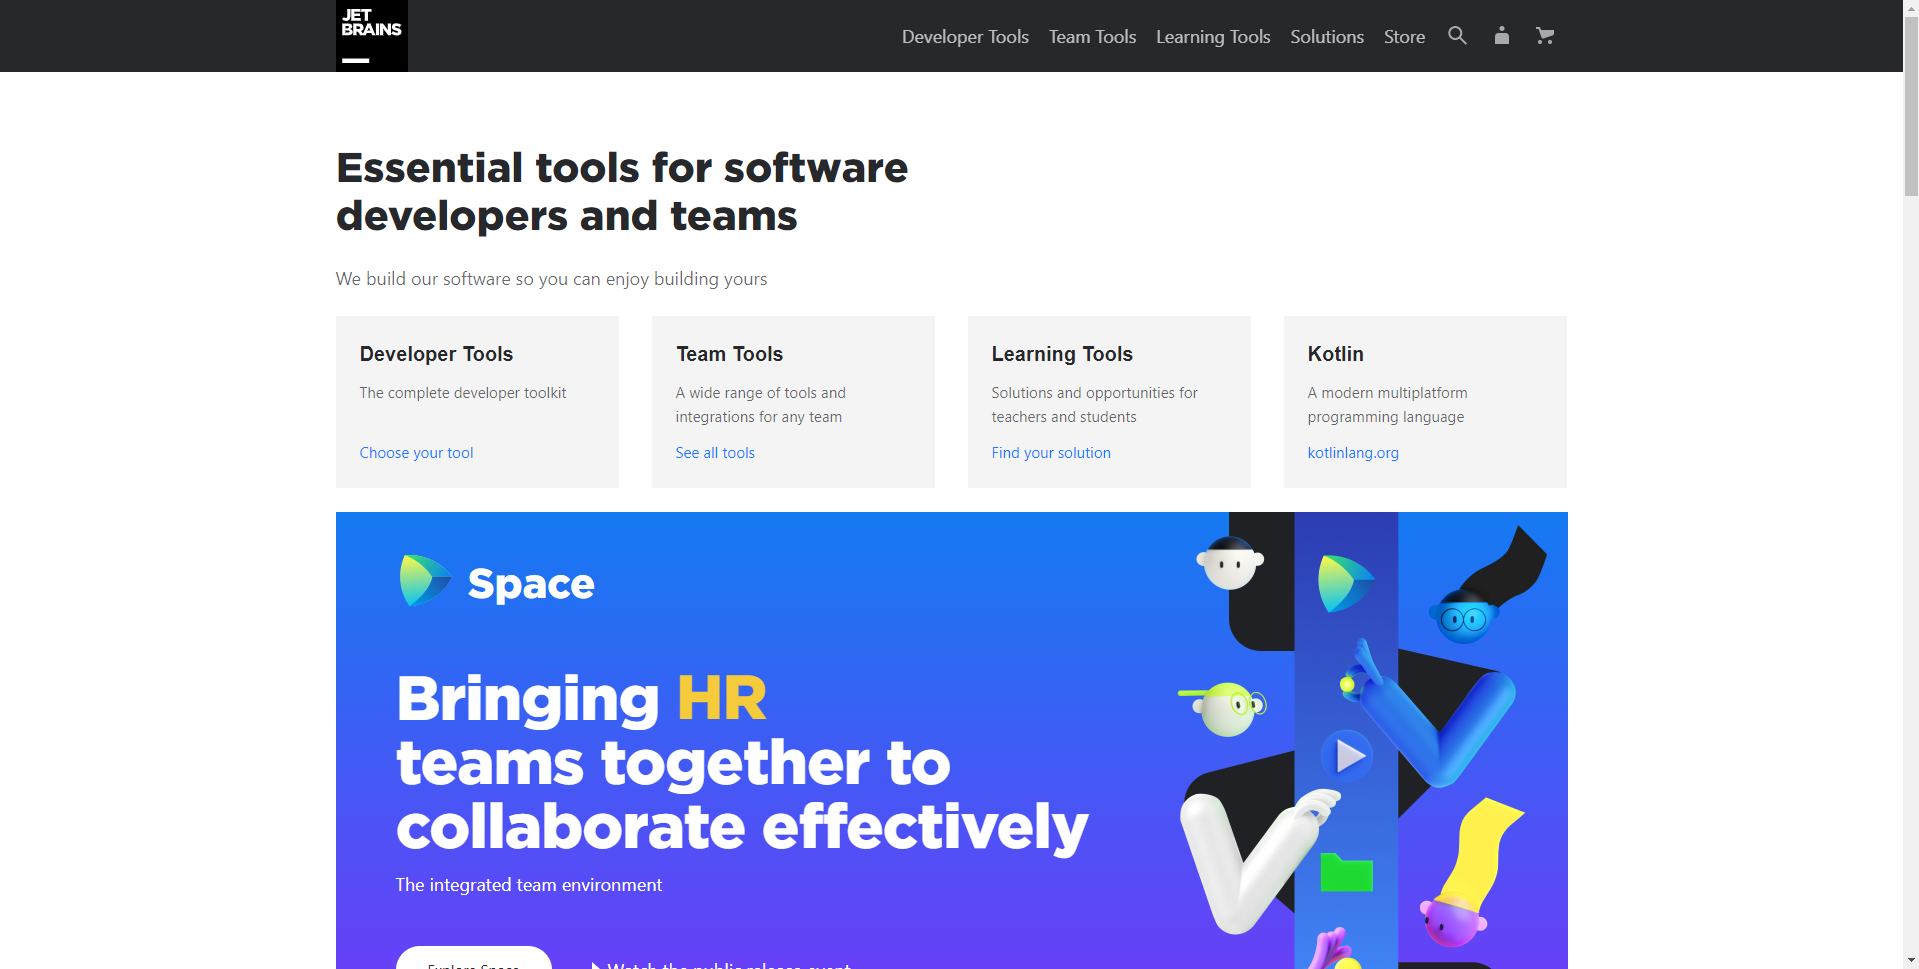
Task: Select the Kotlin card heading
Action: (1335, 354)
